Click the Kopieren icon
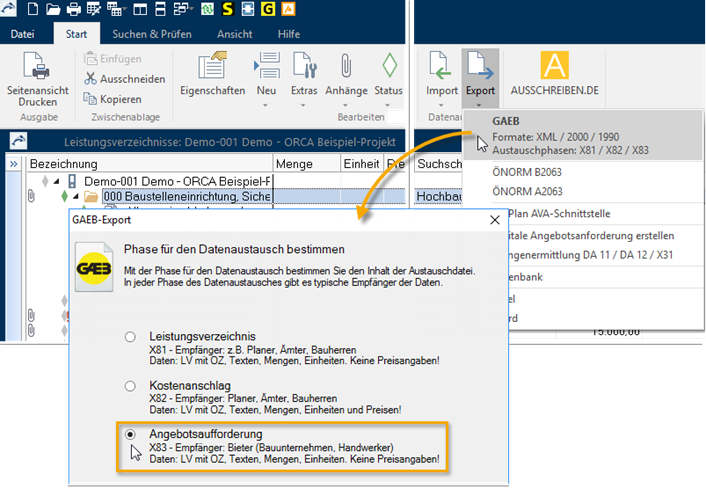Viewport: 706px width, 489px height. click(92, 99)
